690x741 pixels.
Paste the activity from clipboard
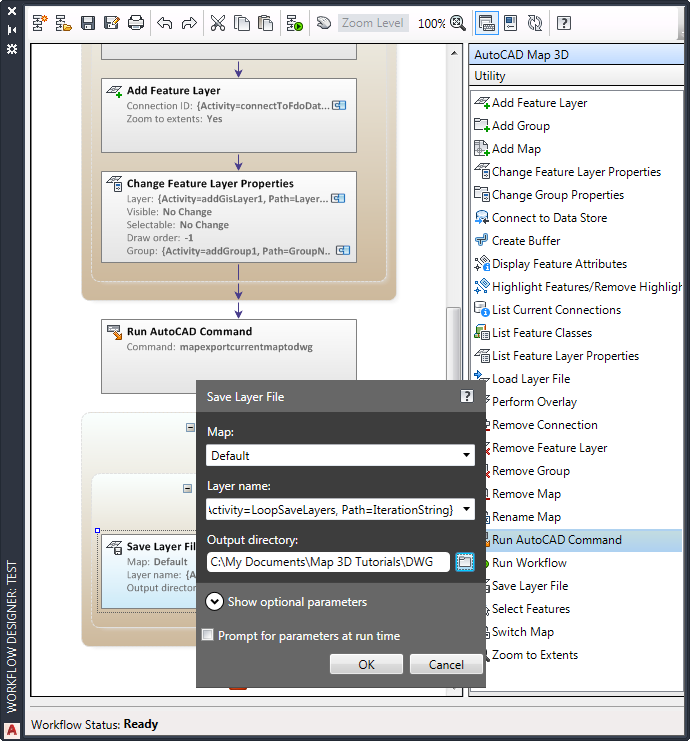(x=266, y=23)
